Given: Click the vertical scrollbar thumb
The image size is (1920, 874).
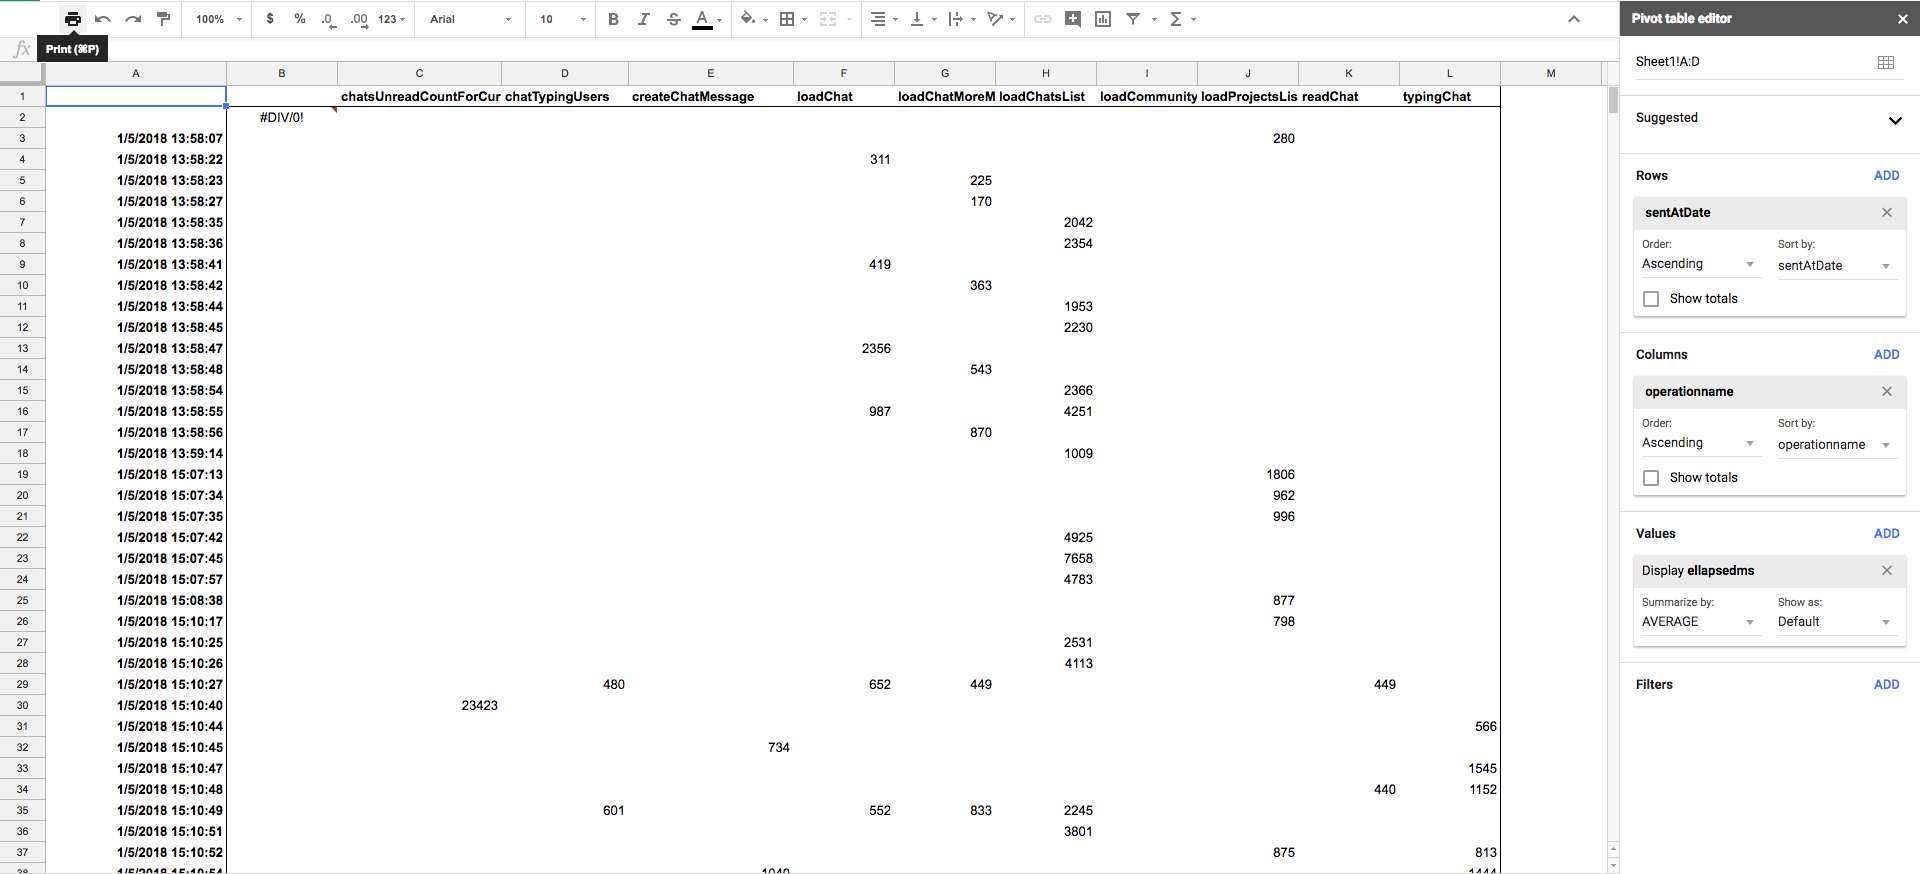Looking at the screenshot, I should coord(1613,100).
